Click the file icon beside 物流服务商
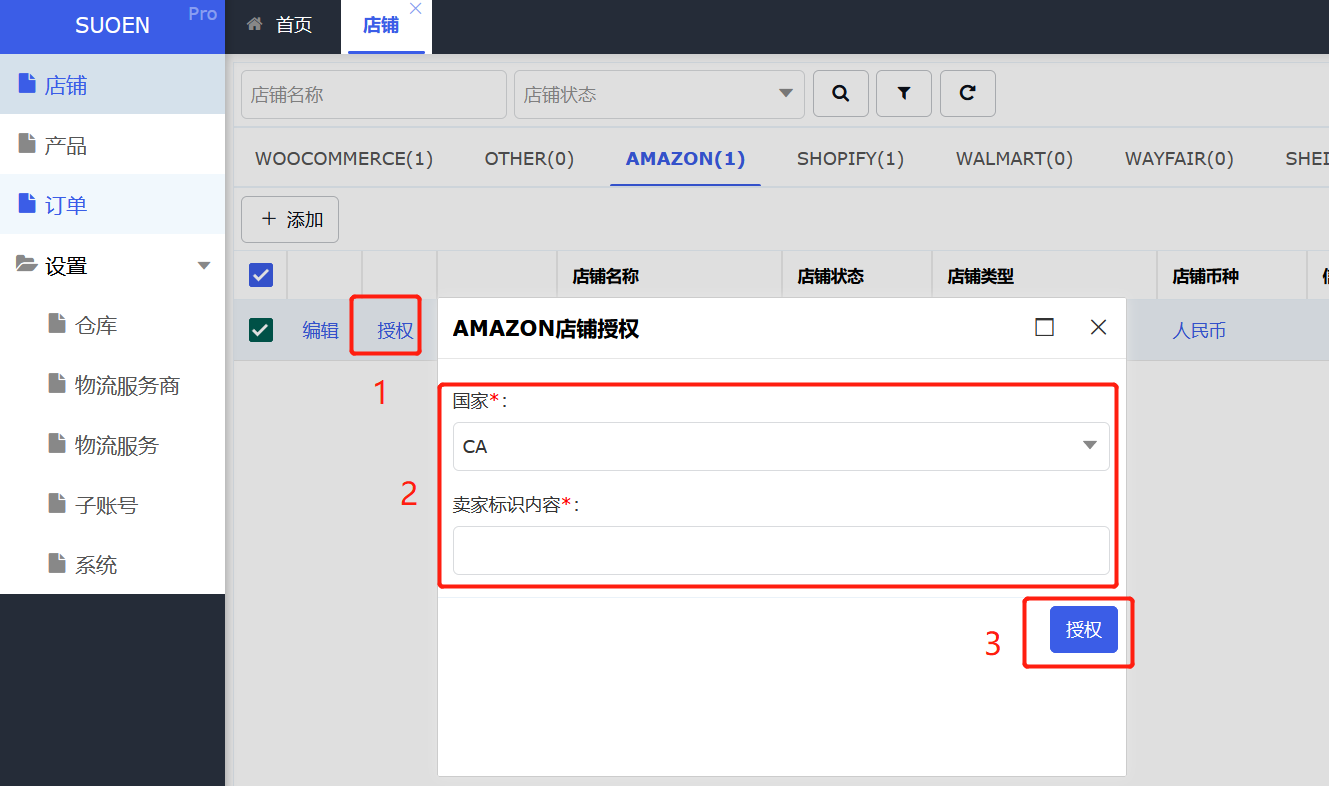This screenshot has height=786, width=1329. (x=57, y=384)
